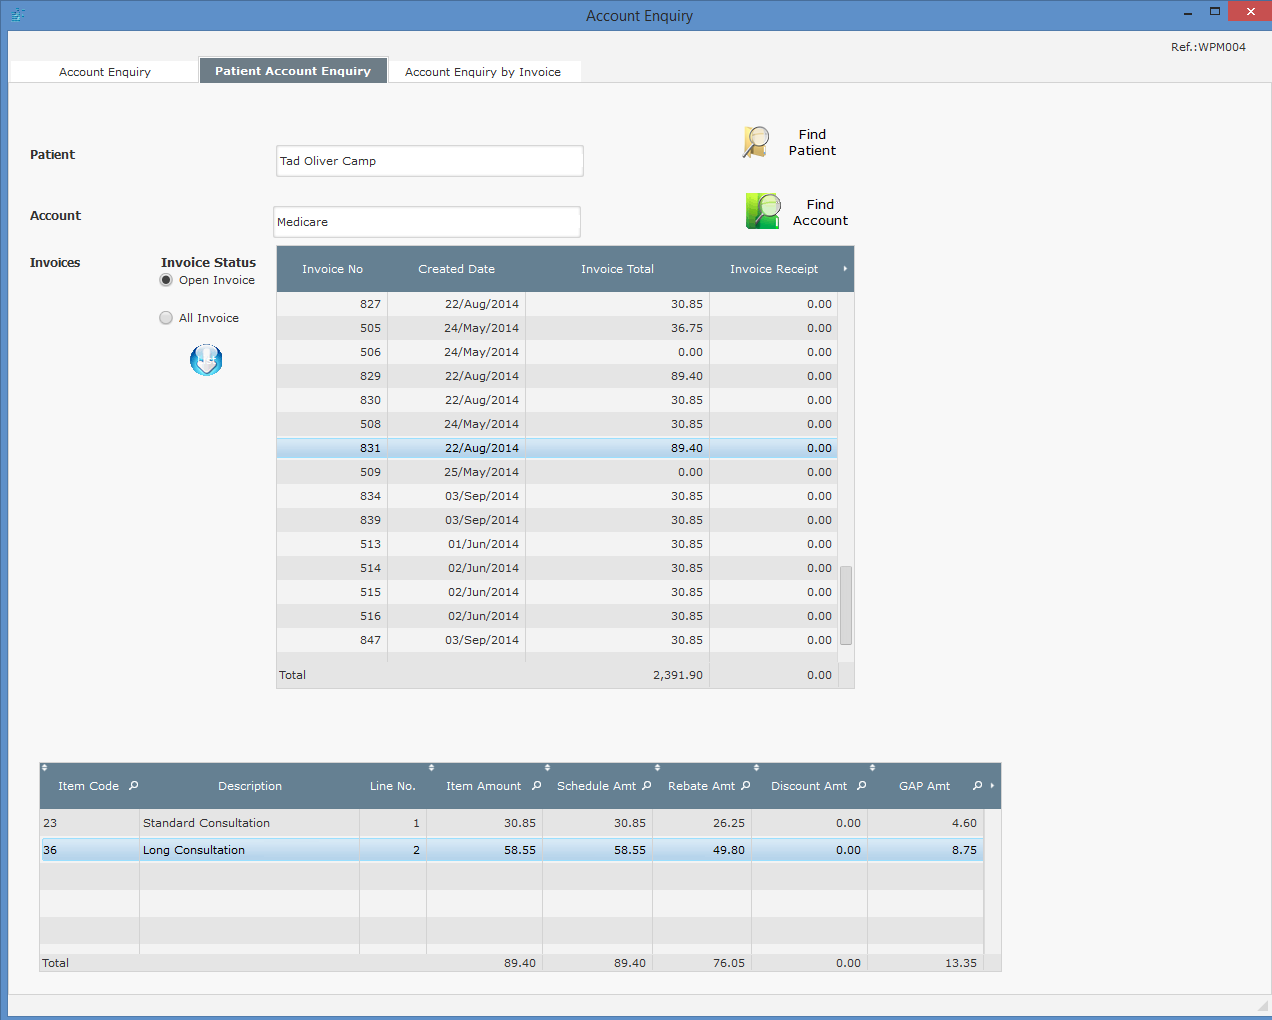Click the rebate total 76.05

coord(729,963)
